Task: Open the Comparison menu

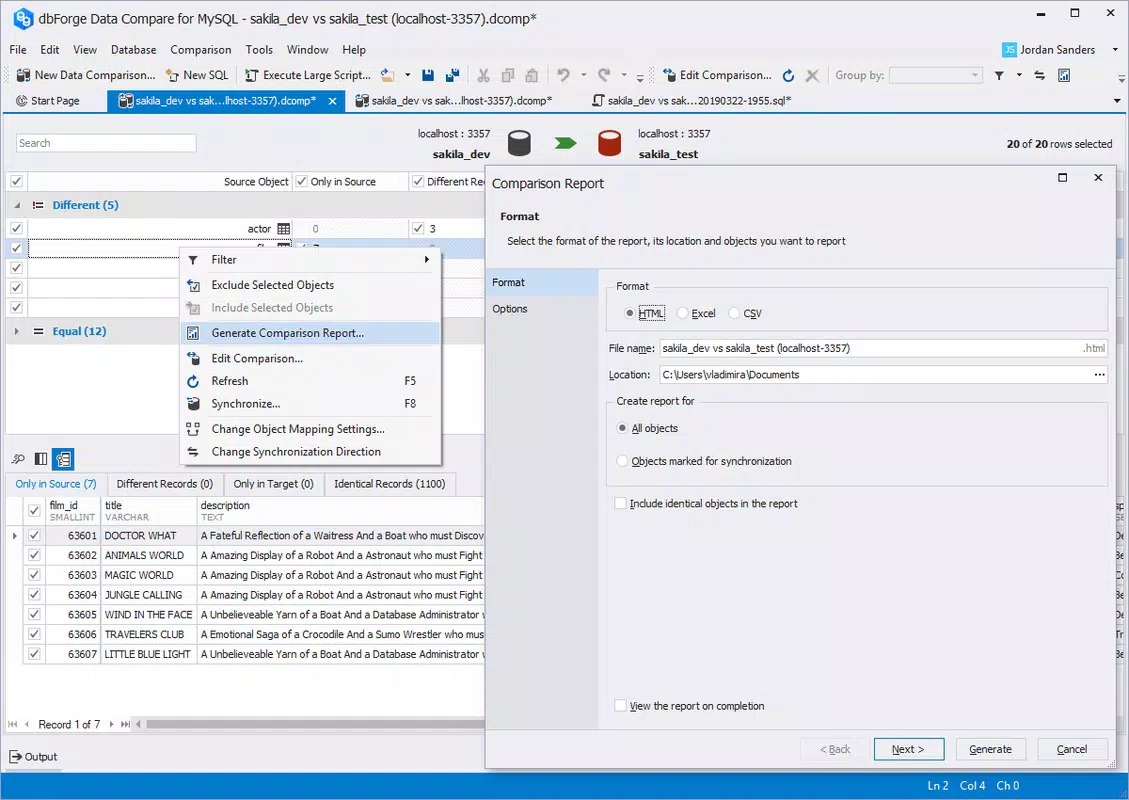Action: coord(201,50)
